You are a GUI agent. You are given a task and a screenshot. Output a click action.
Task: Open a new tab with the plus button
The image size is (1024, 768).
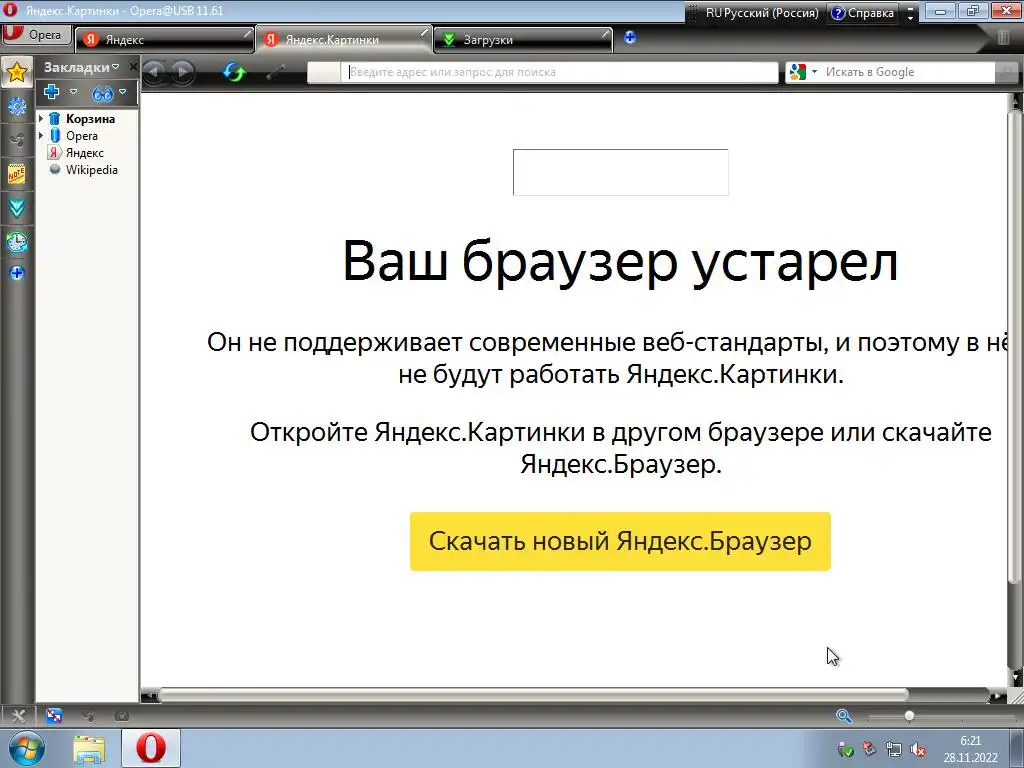pyautogui.click(x=630, y=37)
